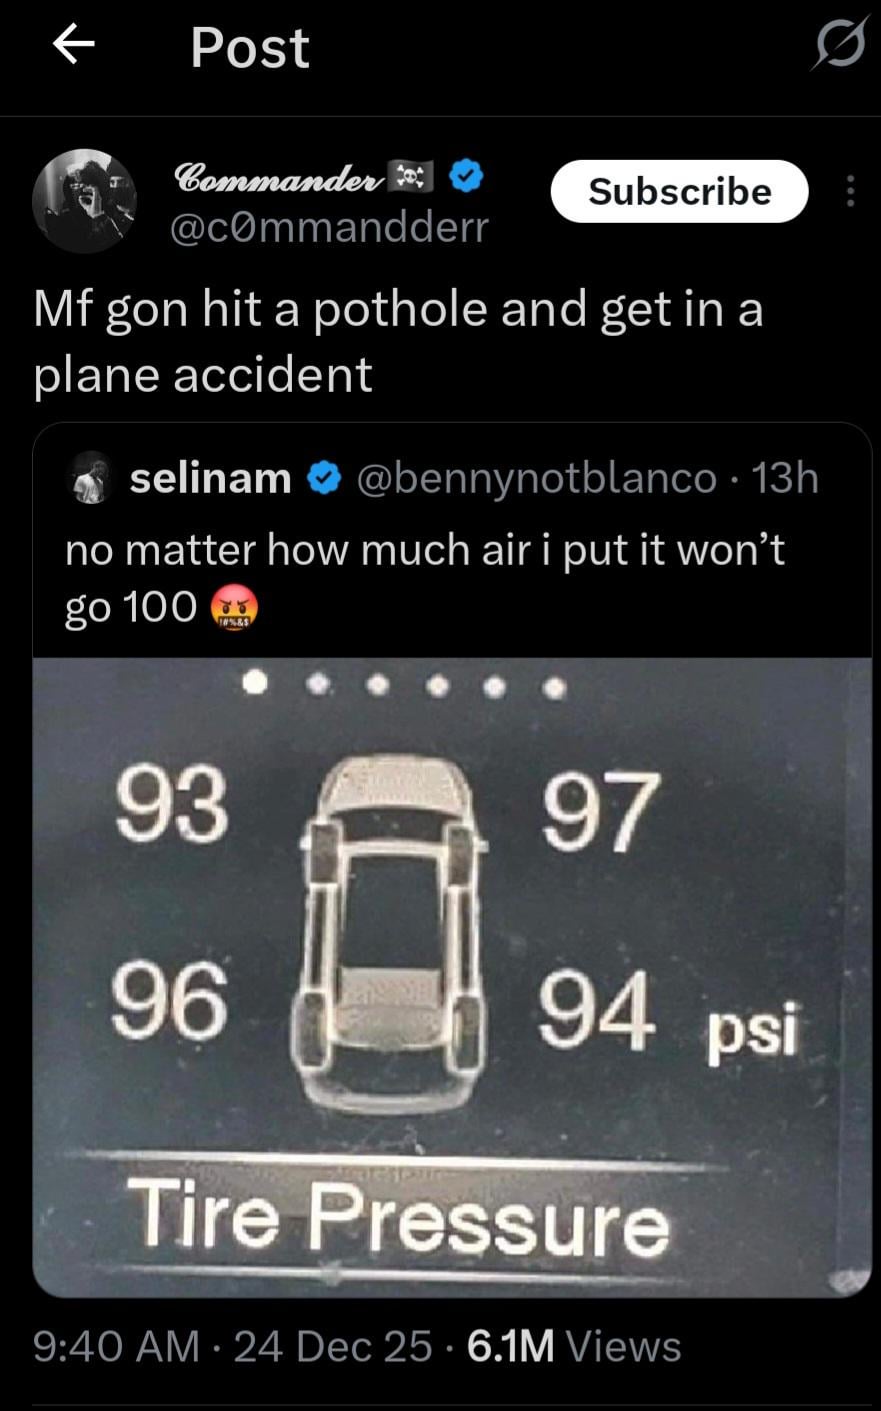Tap the back arrow icon

coord(73,46)
